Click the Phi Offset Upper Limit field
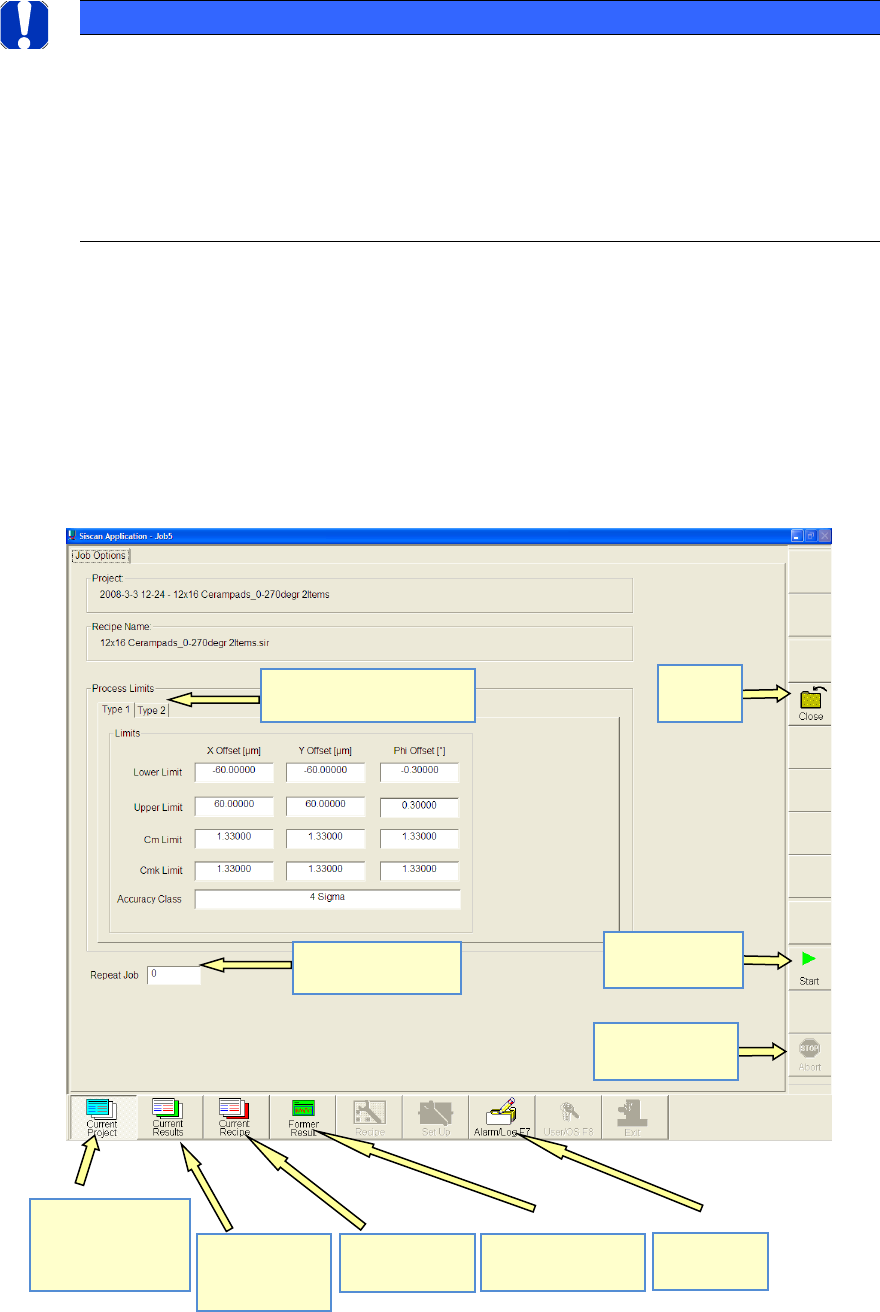 click(419, 807)
